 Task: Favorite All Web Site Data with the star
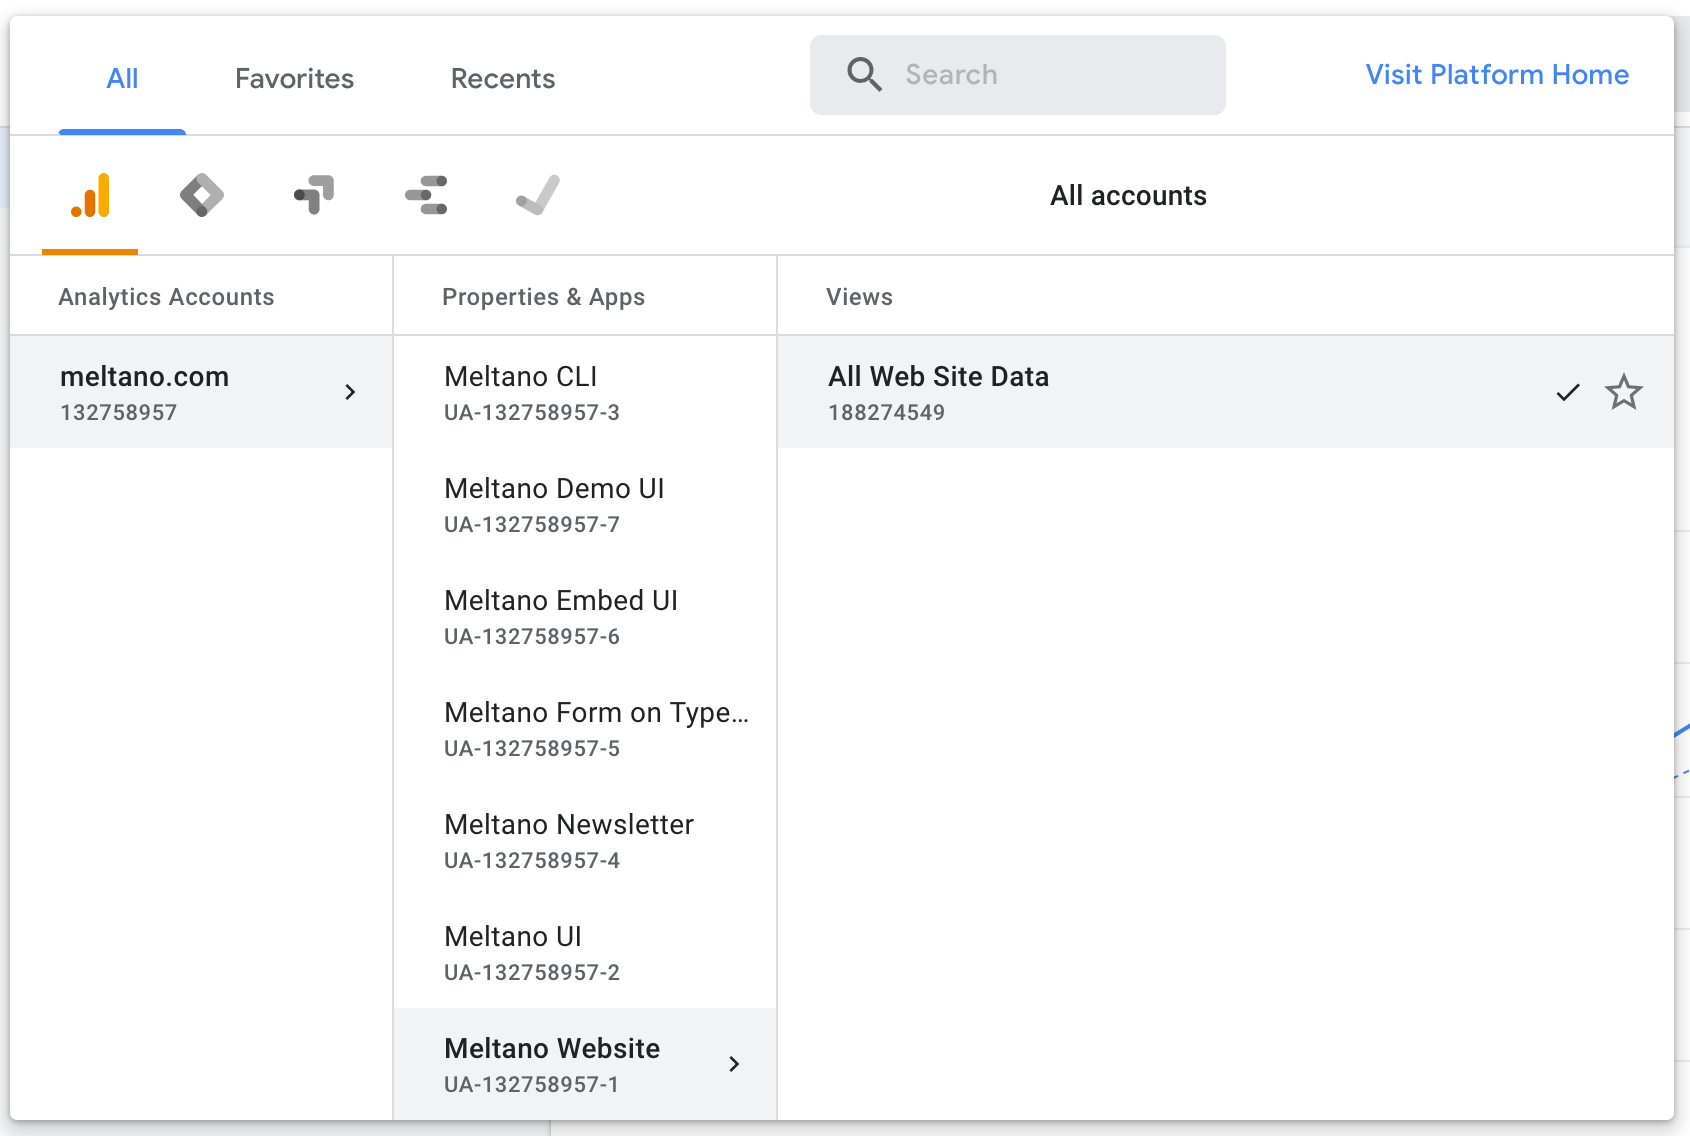[1623, 392]
